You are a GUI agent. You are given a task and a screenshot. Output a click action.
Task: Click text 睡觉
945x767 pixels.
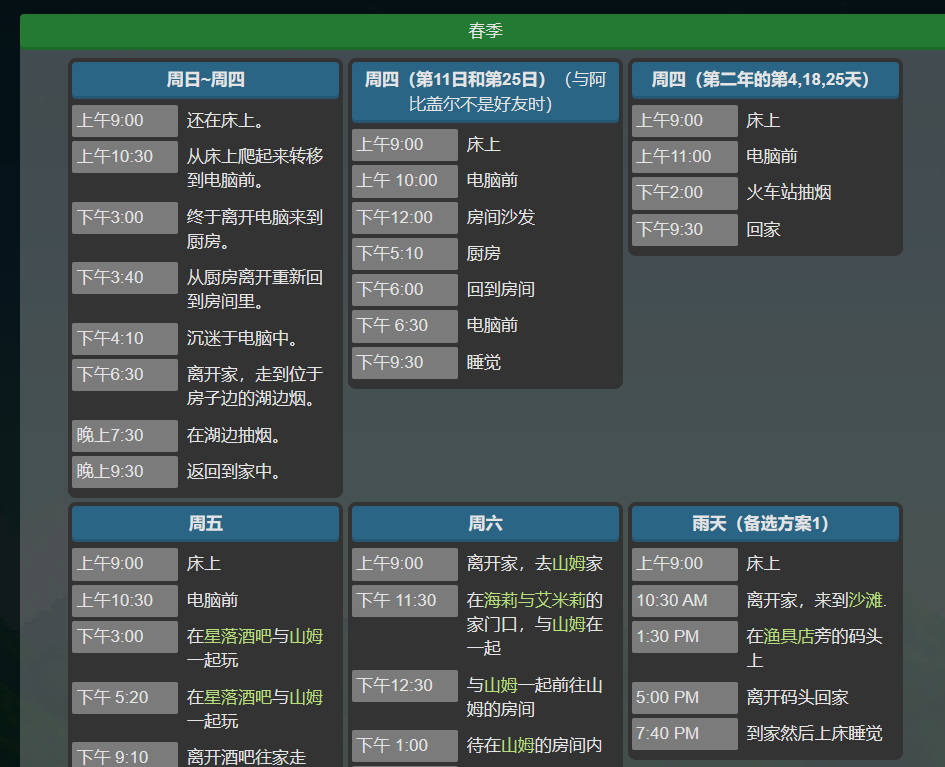[x=483, y=363]
